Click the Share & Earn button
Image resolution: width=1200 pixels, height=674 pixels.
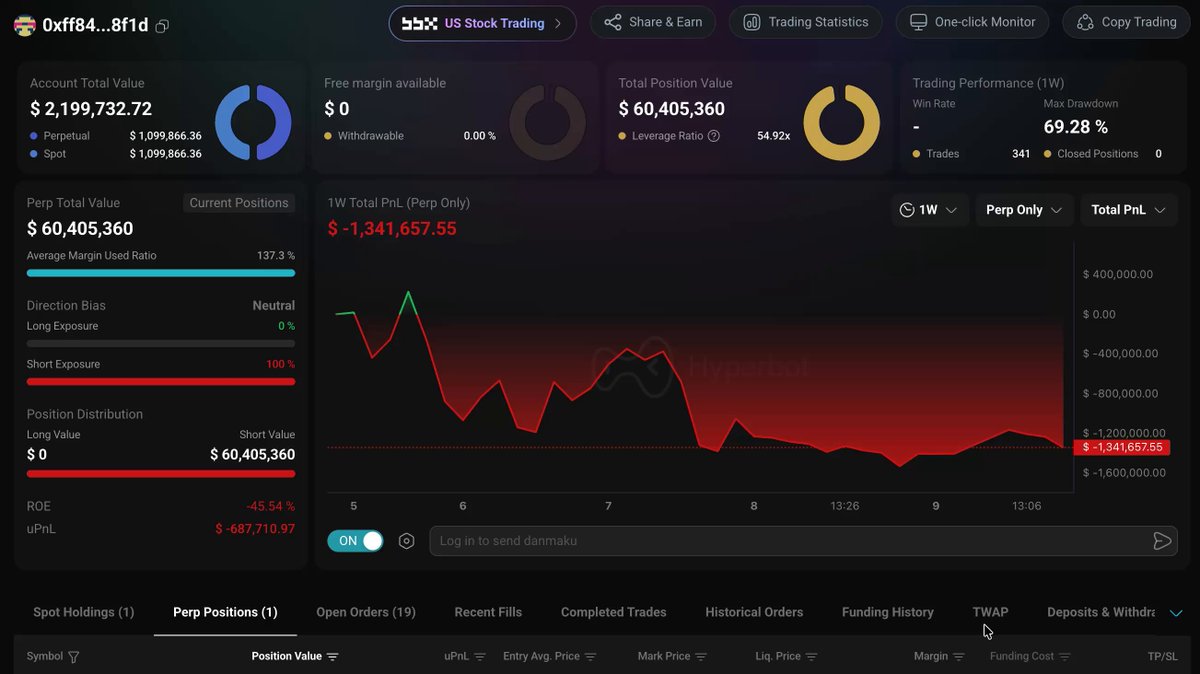click(653, 22)
